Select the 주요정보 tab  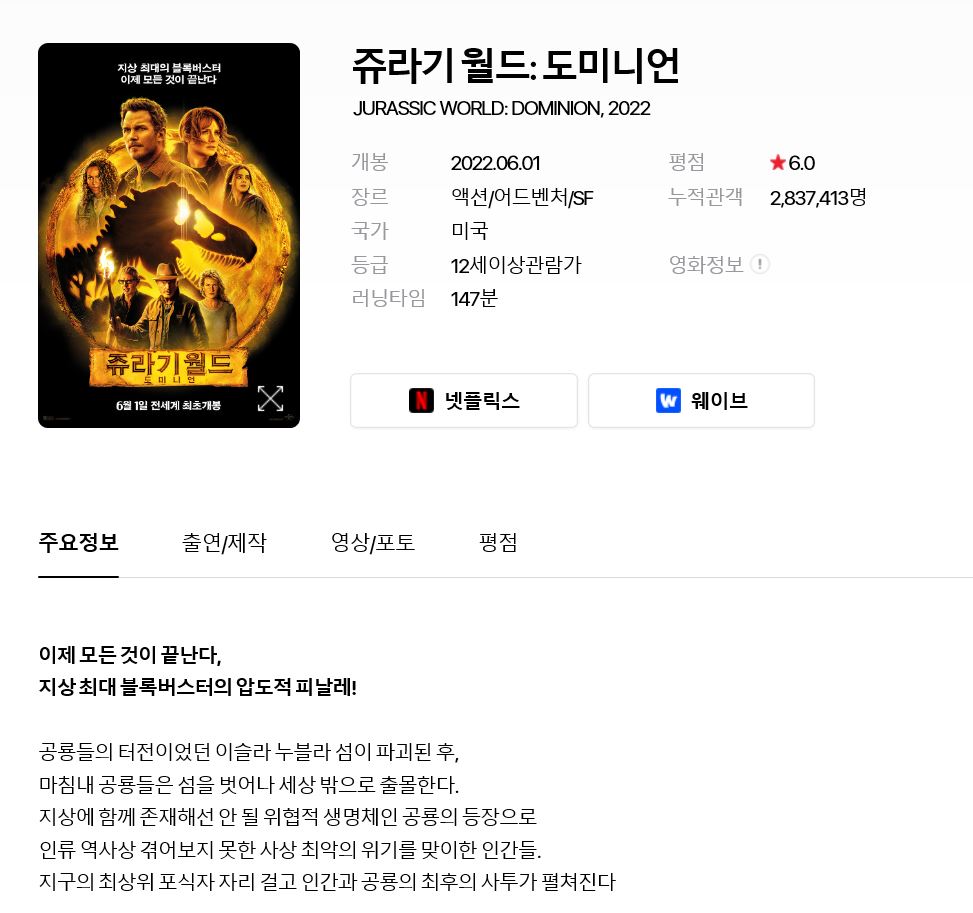pyautogui.click(x=78, y=542)
